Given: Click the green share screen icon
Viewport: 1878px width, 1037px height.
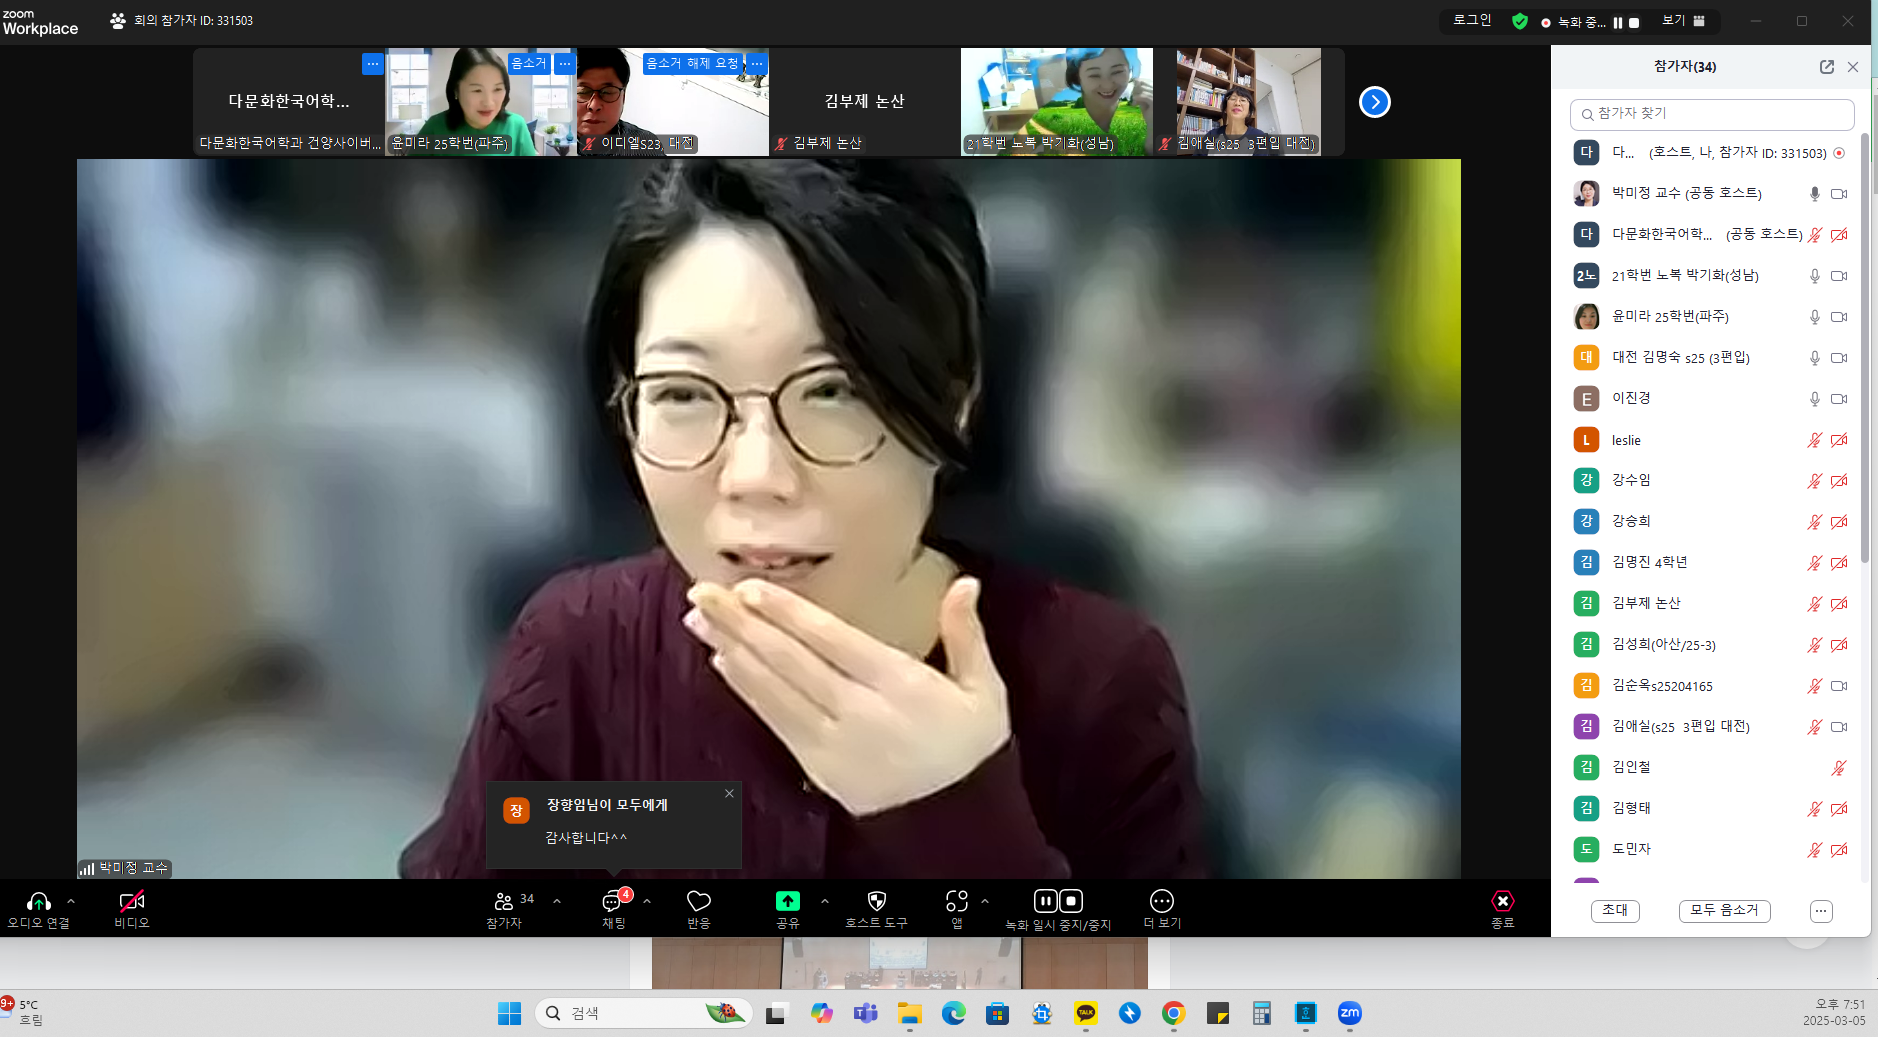Looking at the screenshot, I should (x=788, y=901).
